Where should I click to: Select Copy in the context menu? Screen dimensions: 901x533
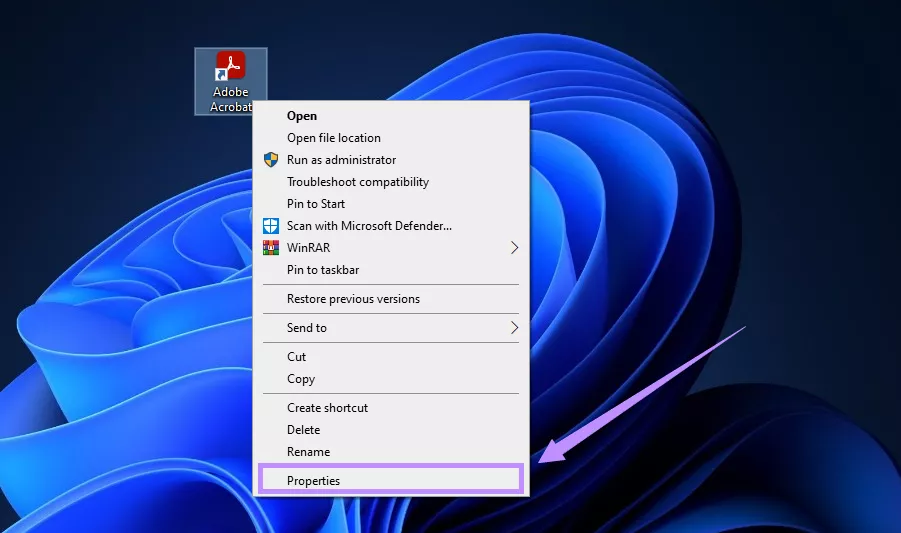click(301, 379)
